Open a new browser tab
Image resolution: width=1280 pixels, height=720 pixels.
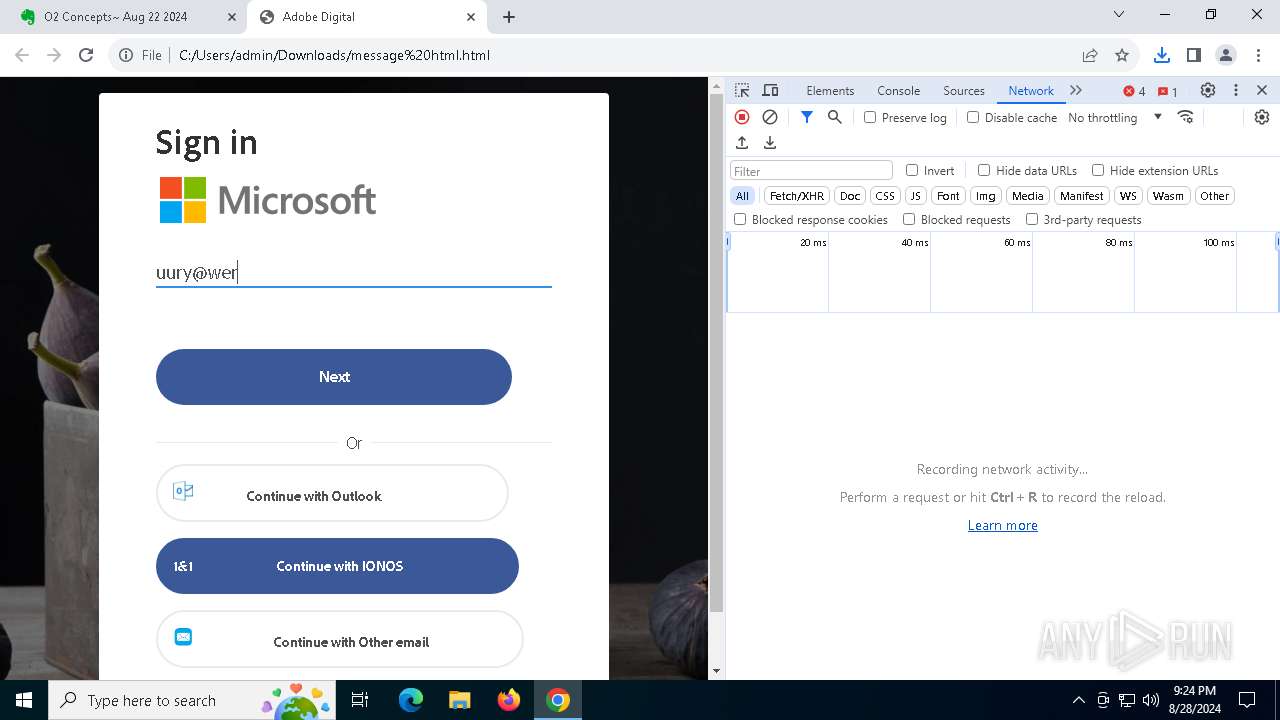tap(509, 17)
